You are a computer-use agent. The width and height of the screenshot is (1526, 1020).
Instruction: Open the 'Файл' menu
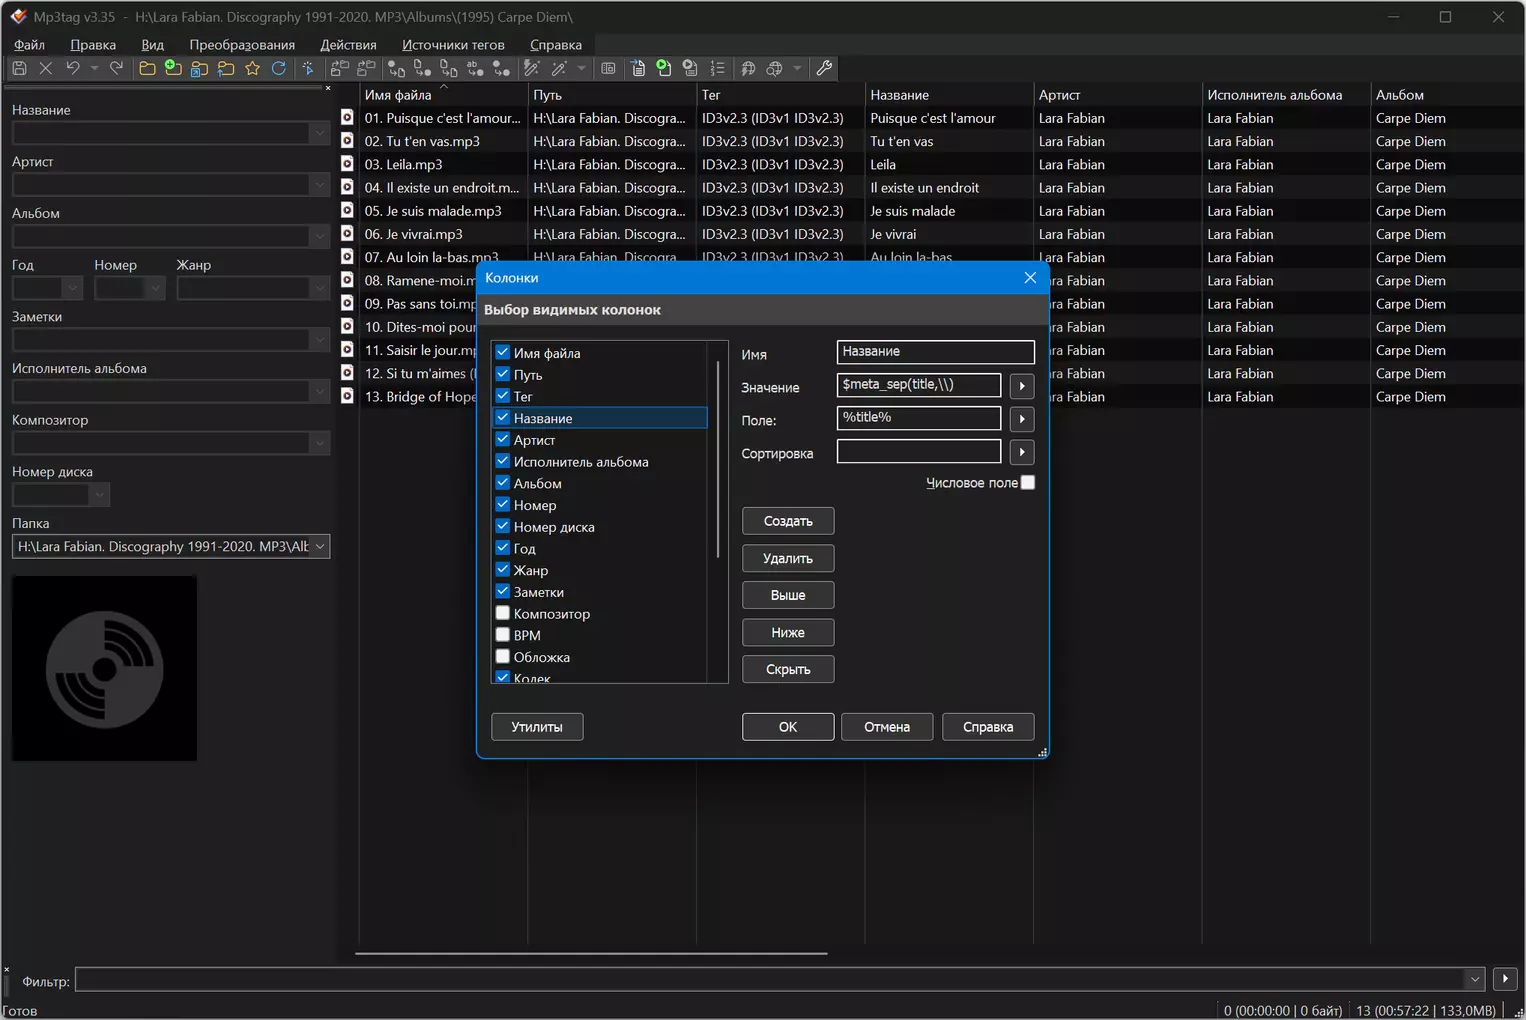tap(29, 44)
